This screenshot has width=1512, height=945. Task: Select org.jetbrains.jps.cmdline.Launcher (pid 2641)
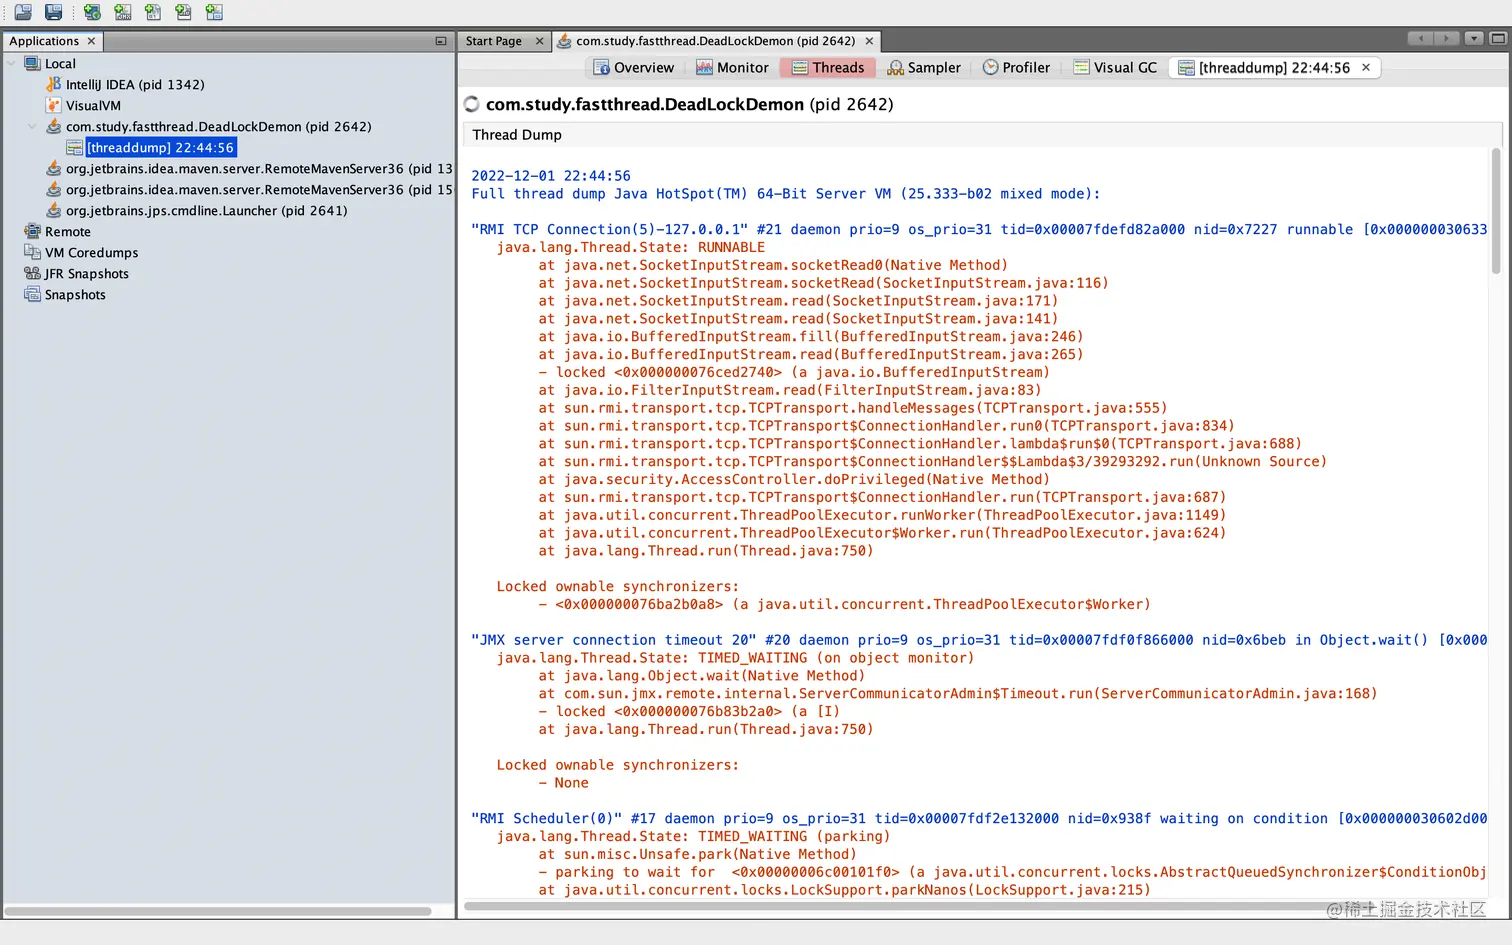[206, 210]
